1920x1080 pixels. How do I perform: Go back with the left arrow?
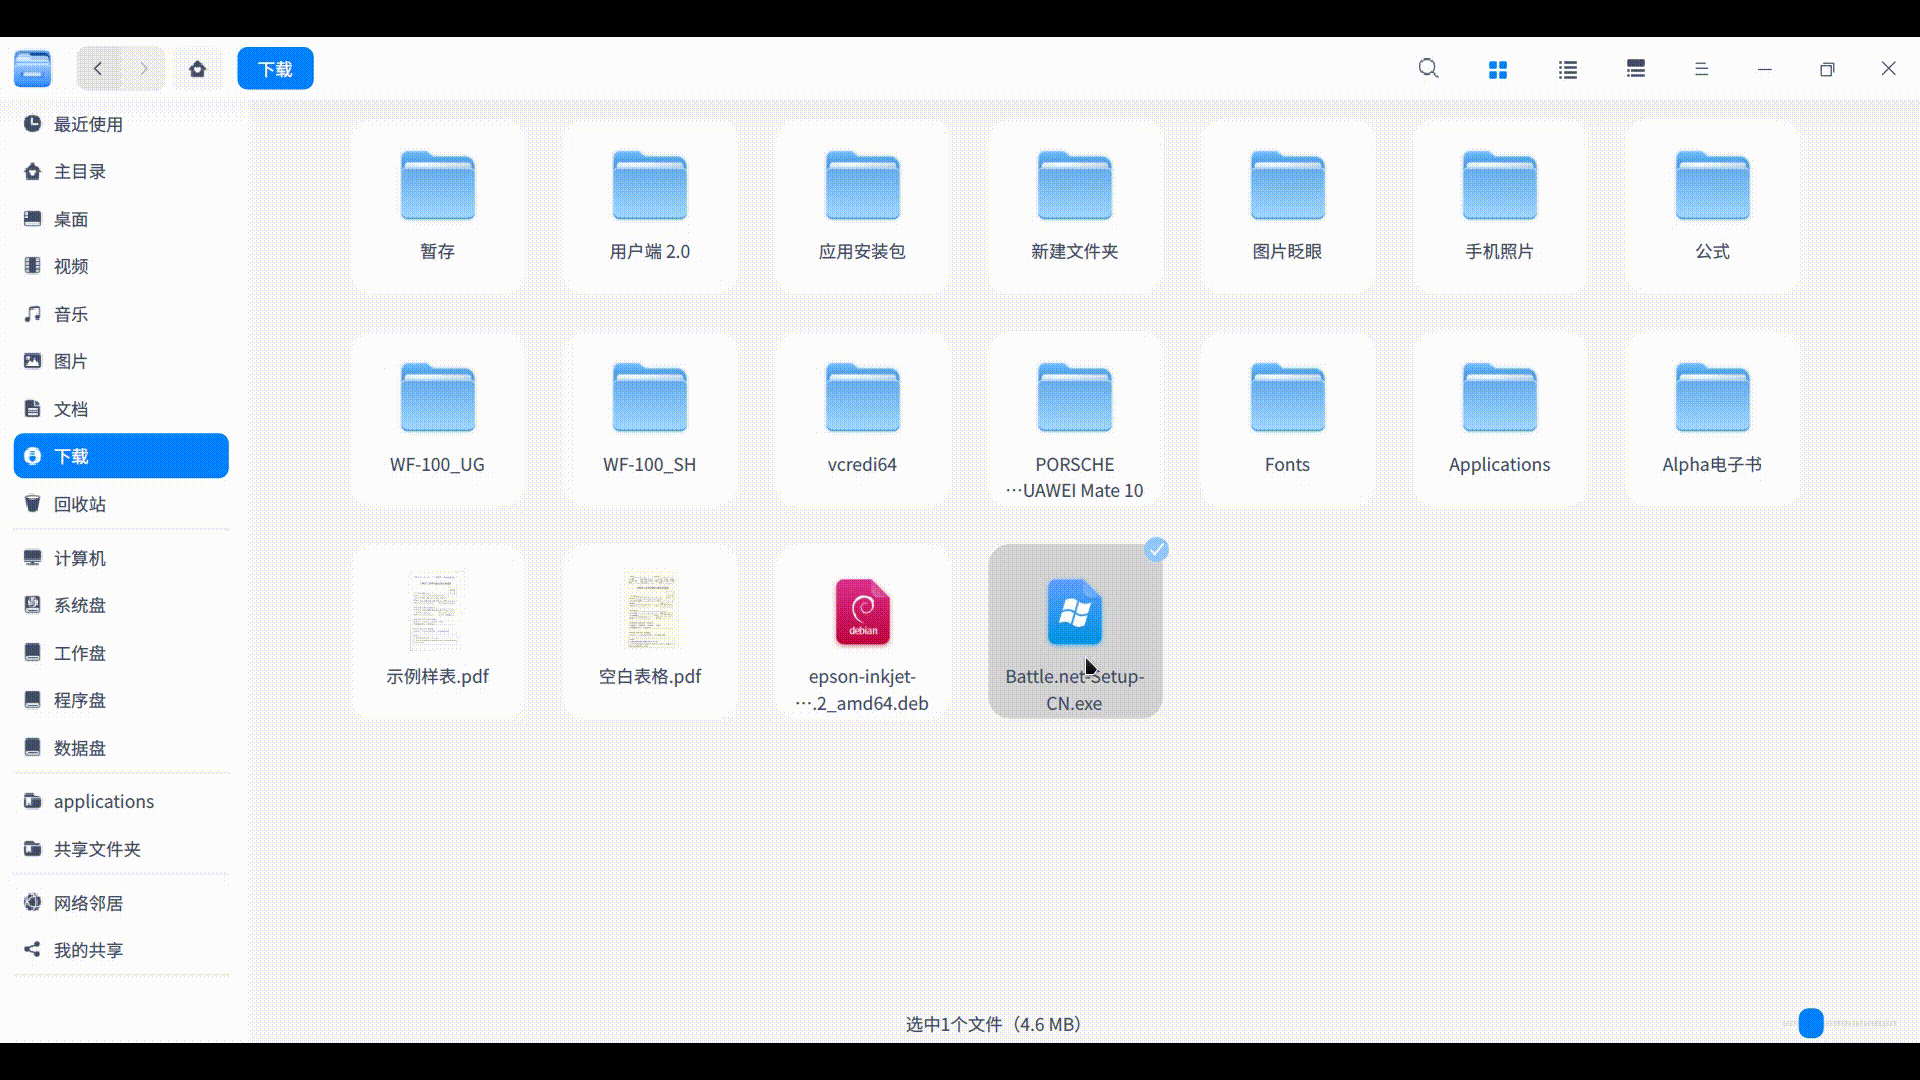[x=98, y=69]
